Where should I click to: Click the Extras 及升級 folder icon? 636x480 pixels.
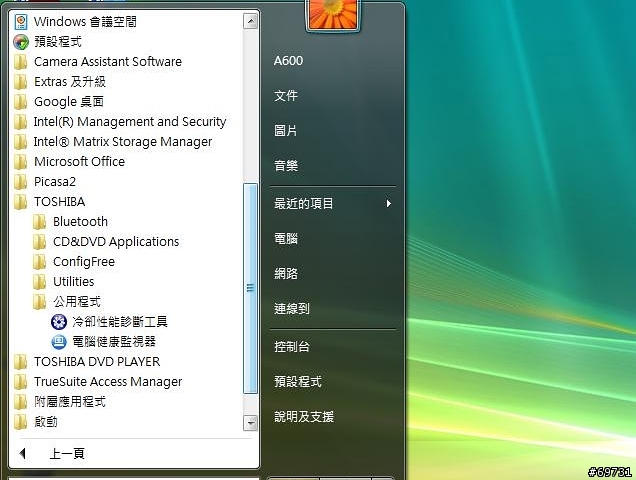point(20,82)
